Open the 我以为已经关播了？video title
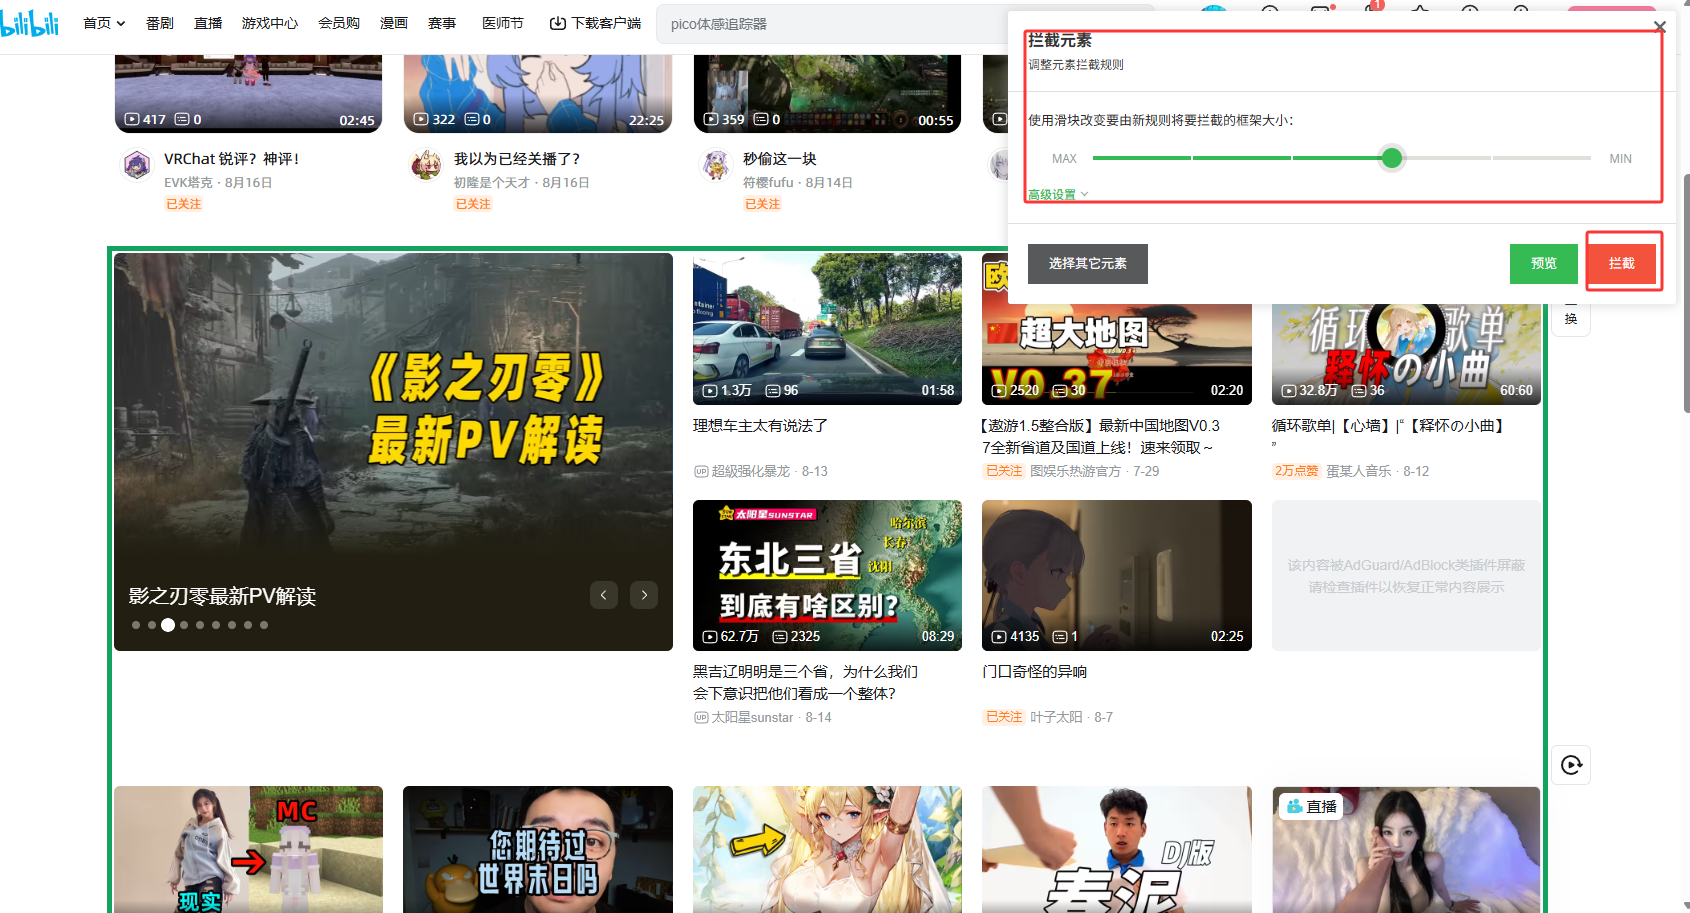The image size is (1690, 913). [517, 159]
